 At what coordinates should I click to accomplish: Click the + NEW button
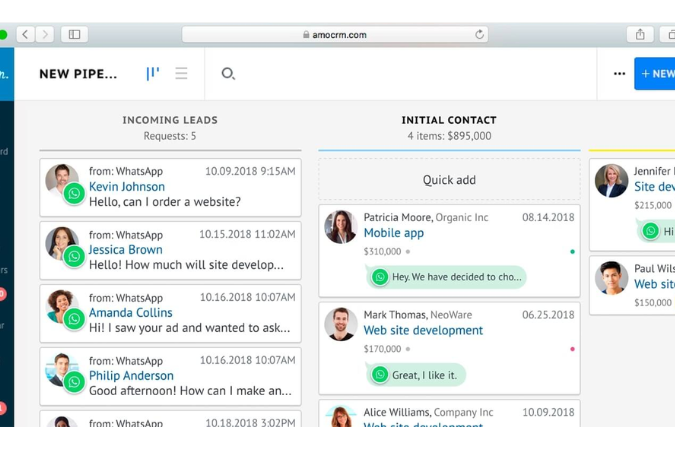pyautogui.click(x=656, y=74)
